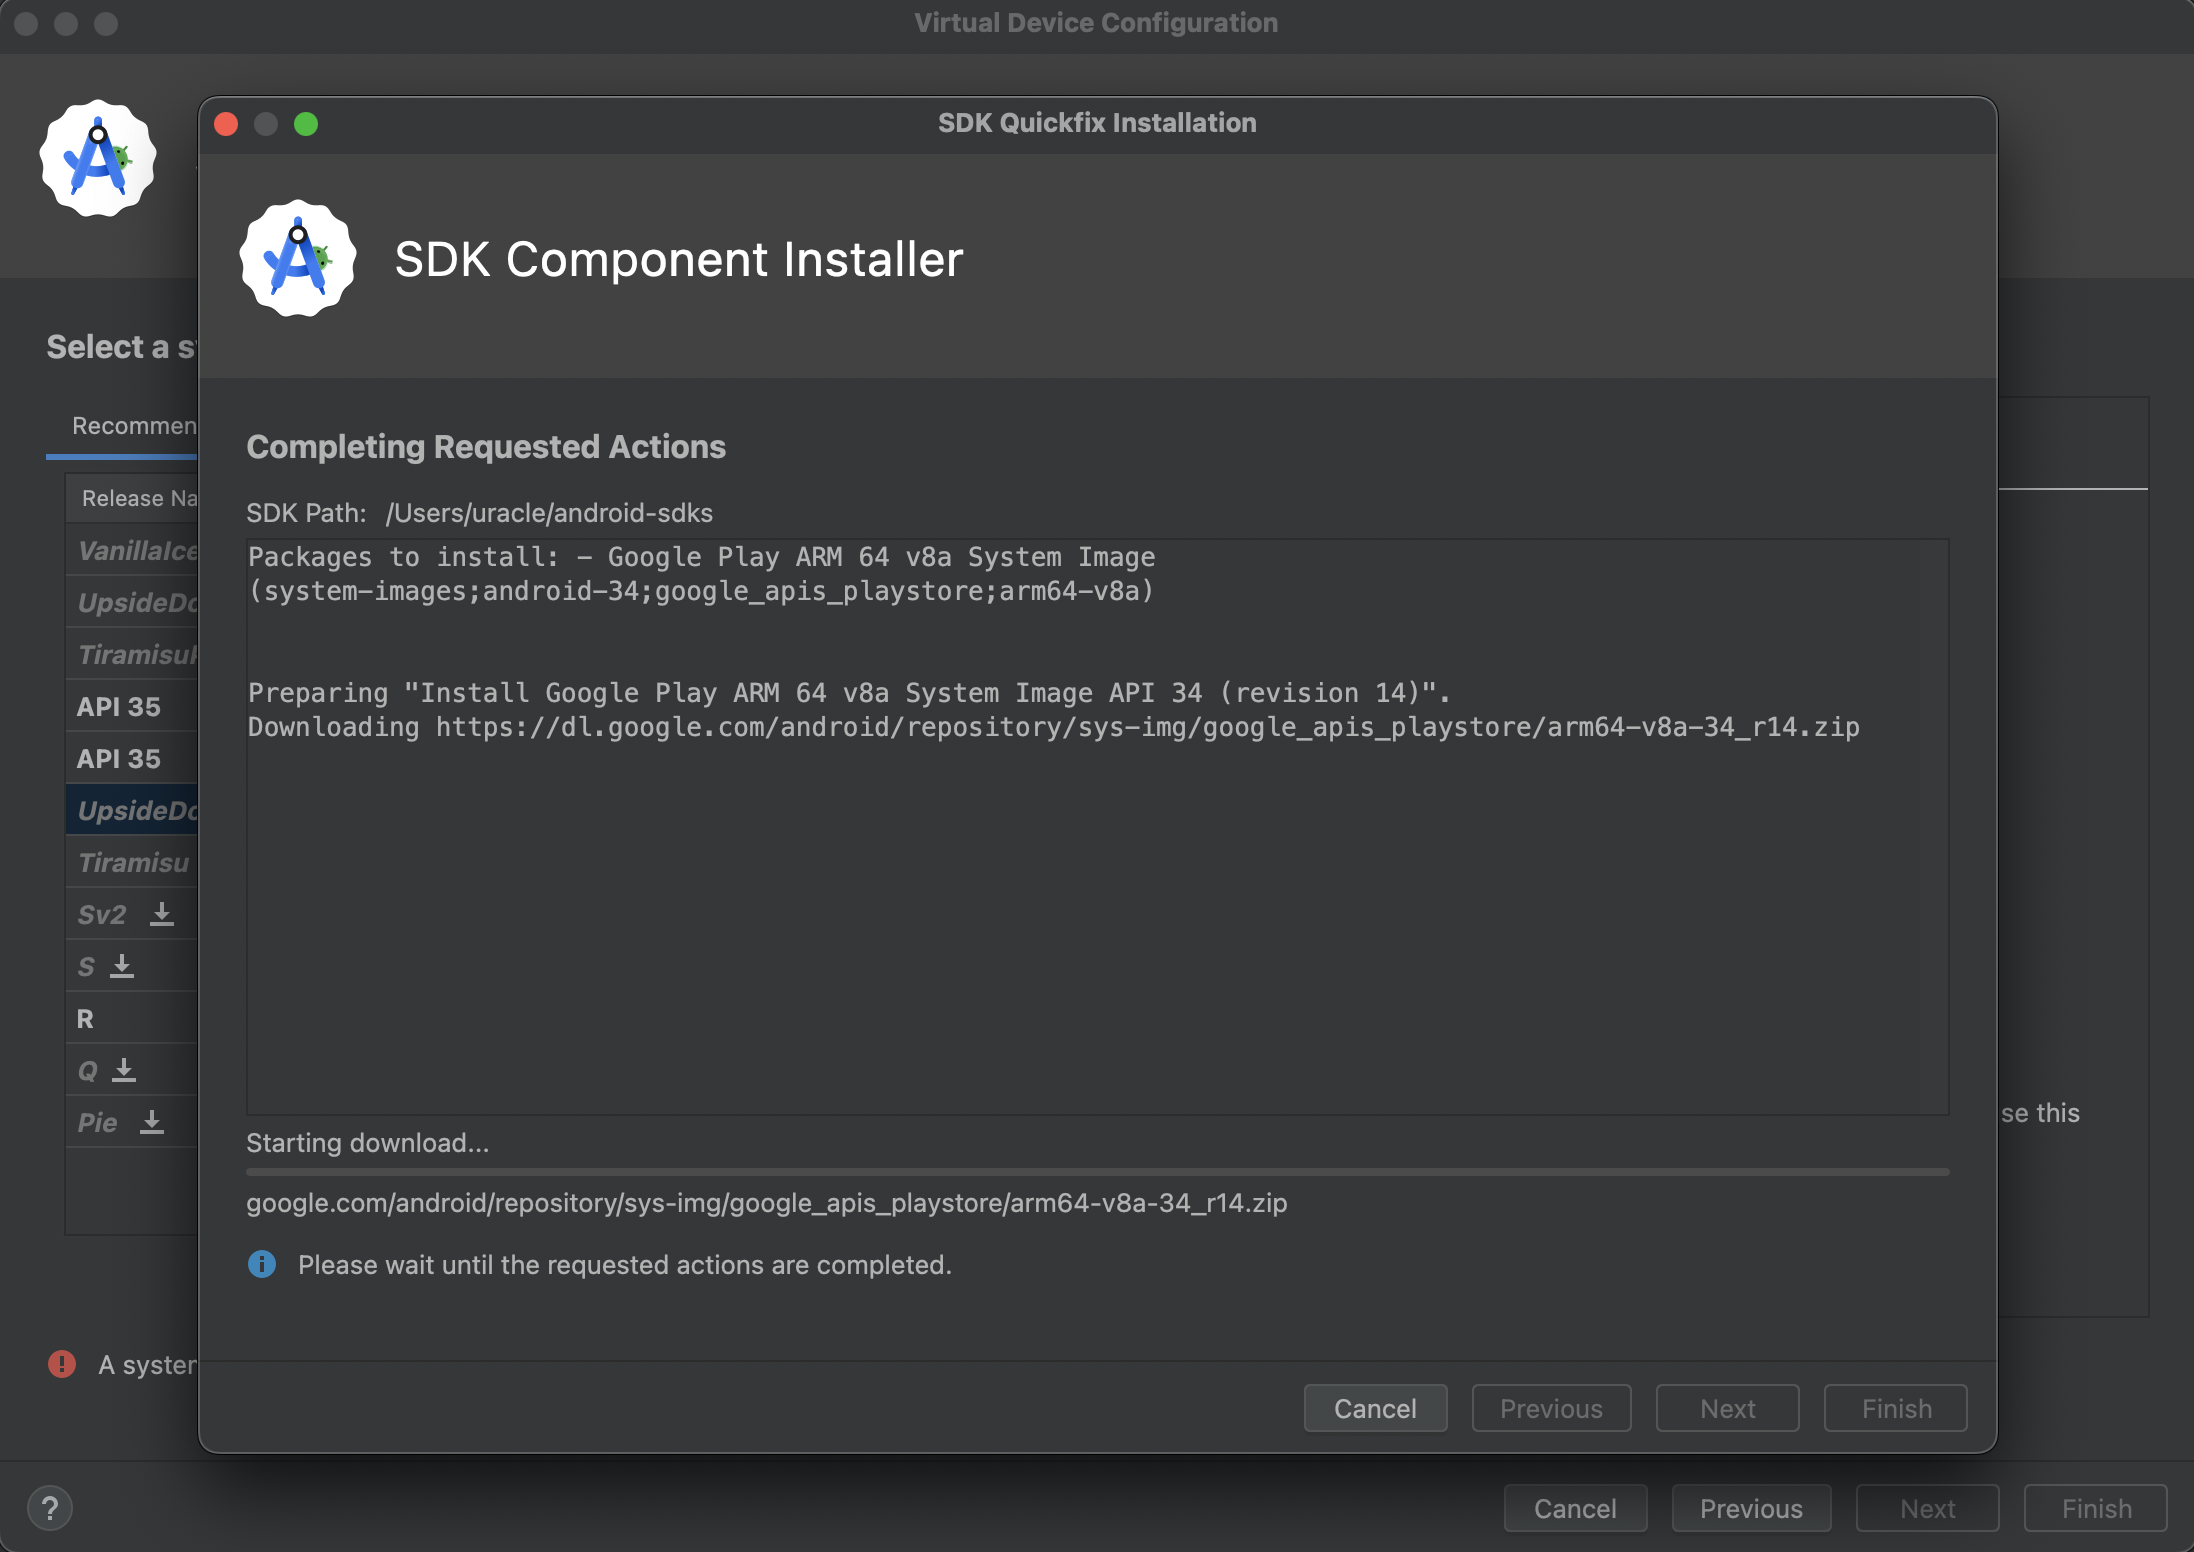Click the download progress bar

(x=1098, y=1171)
